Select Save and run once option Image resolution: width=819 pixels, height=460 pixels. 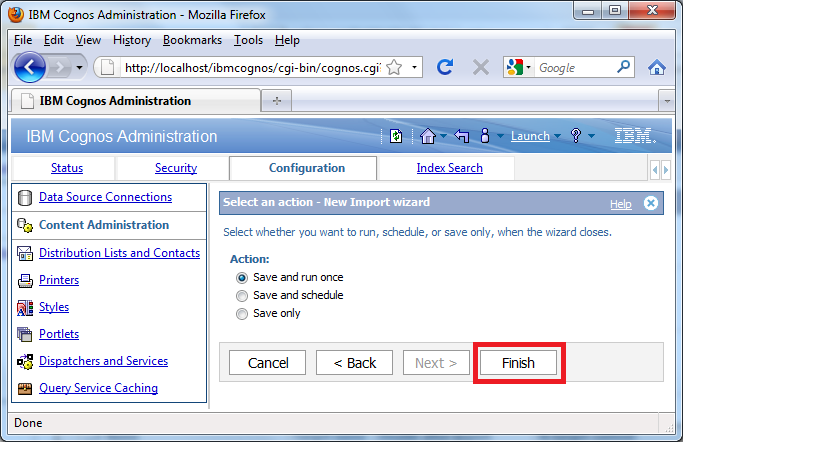242,278
